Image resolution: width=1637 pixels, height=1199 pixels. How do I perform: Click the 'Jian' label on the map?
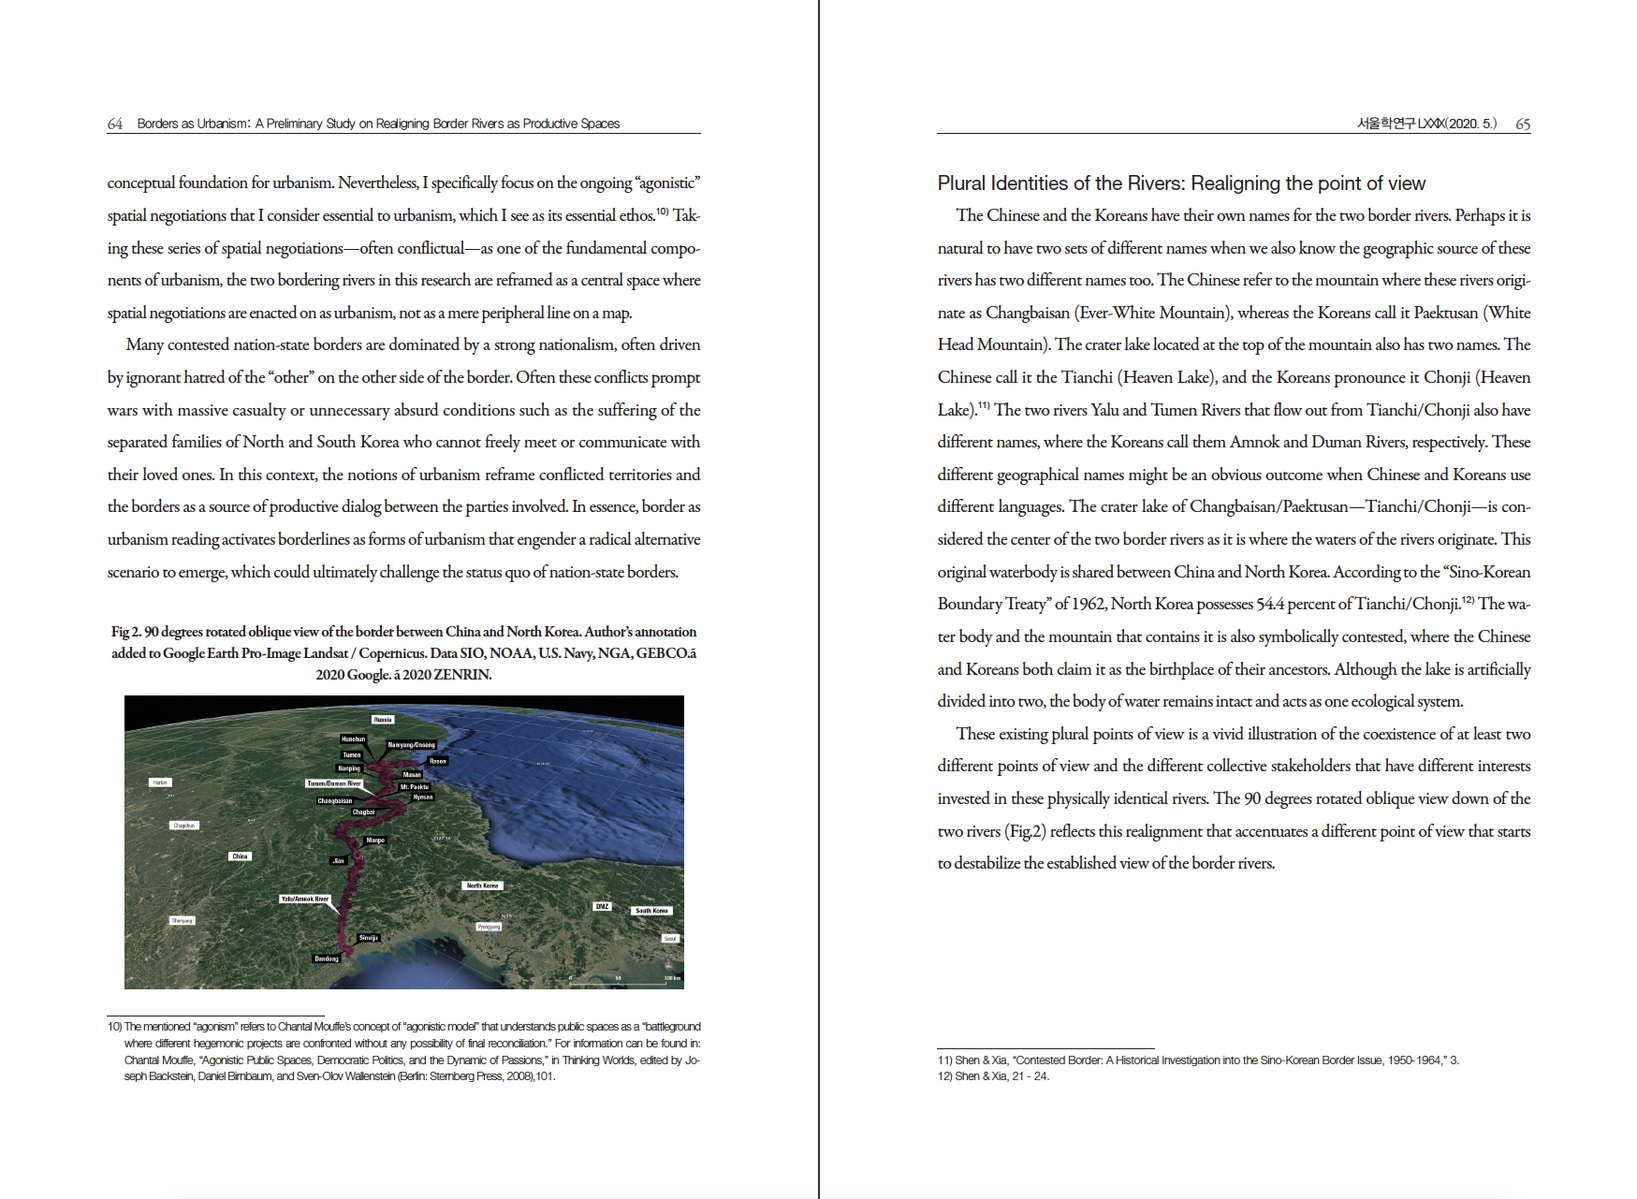(x=339, y=860)
